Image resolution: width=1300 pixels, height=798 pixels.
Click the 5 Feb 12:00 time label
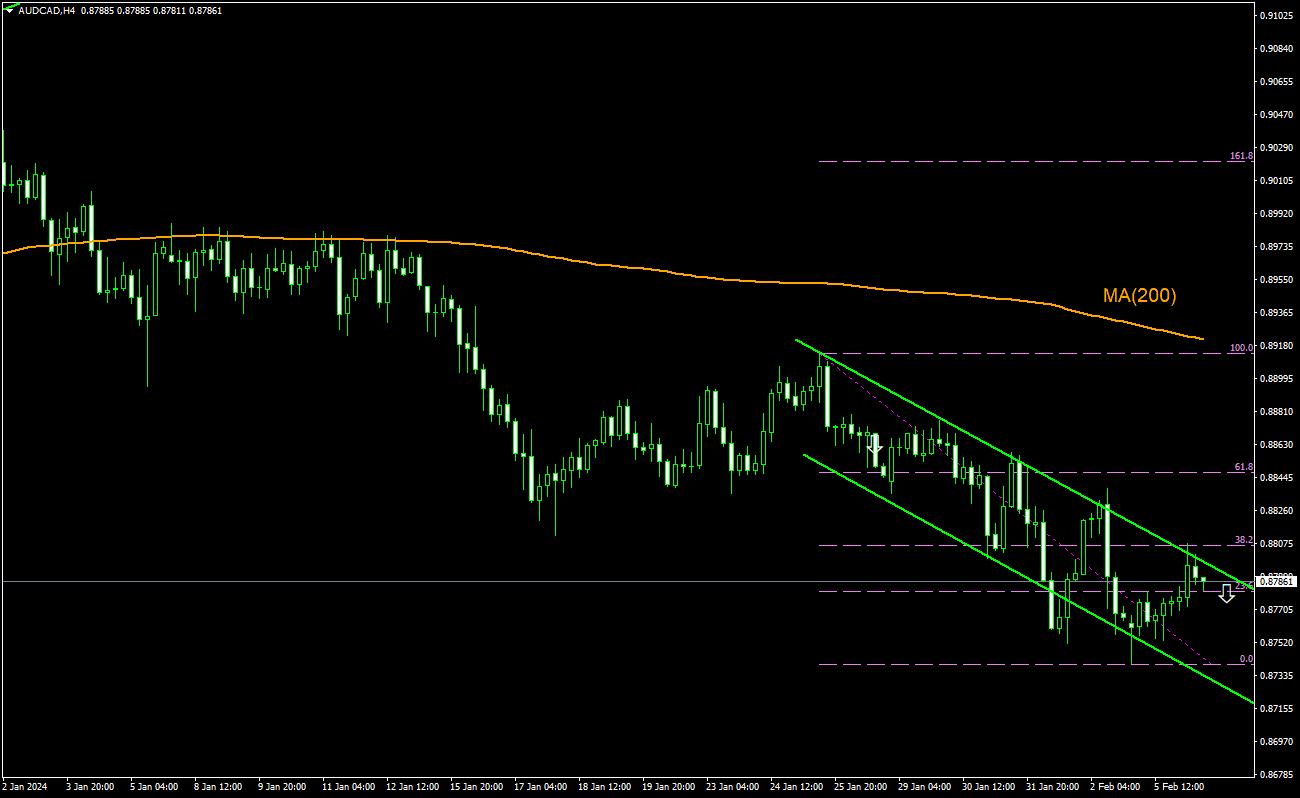(x=1180, y=787)
